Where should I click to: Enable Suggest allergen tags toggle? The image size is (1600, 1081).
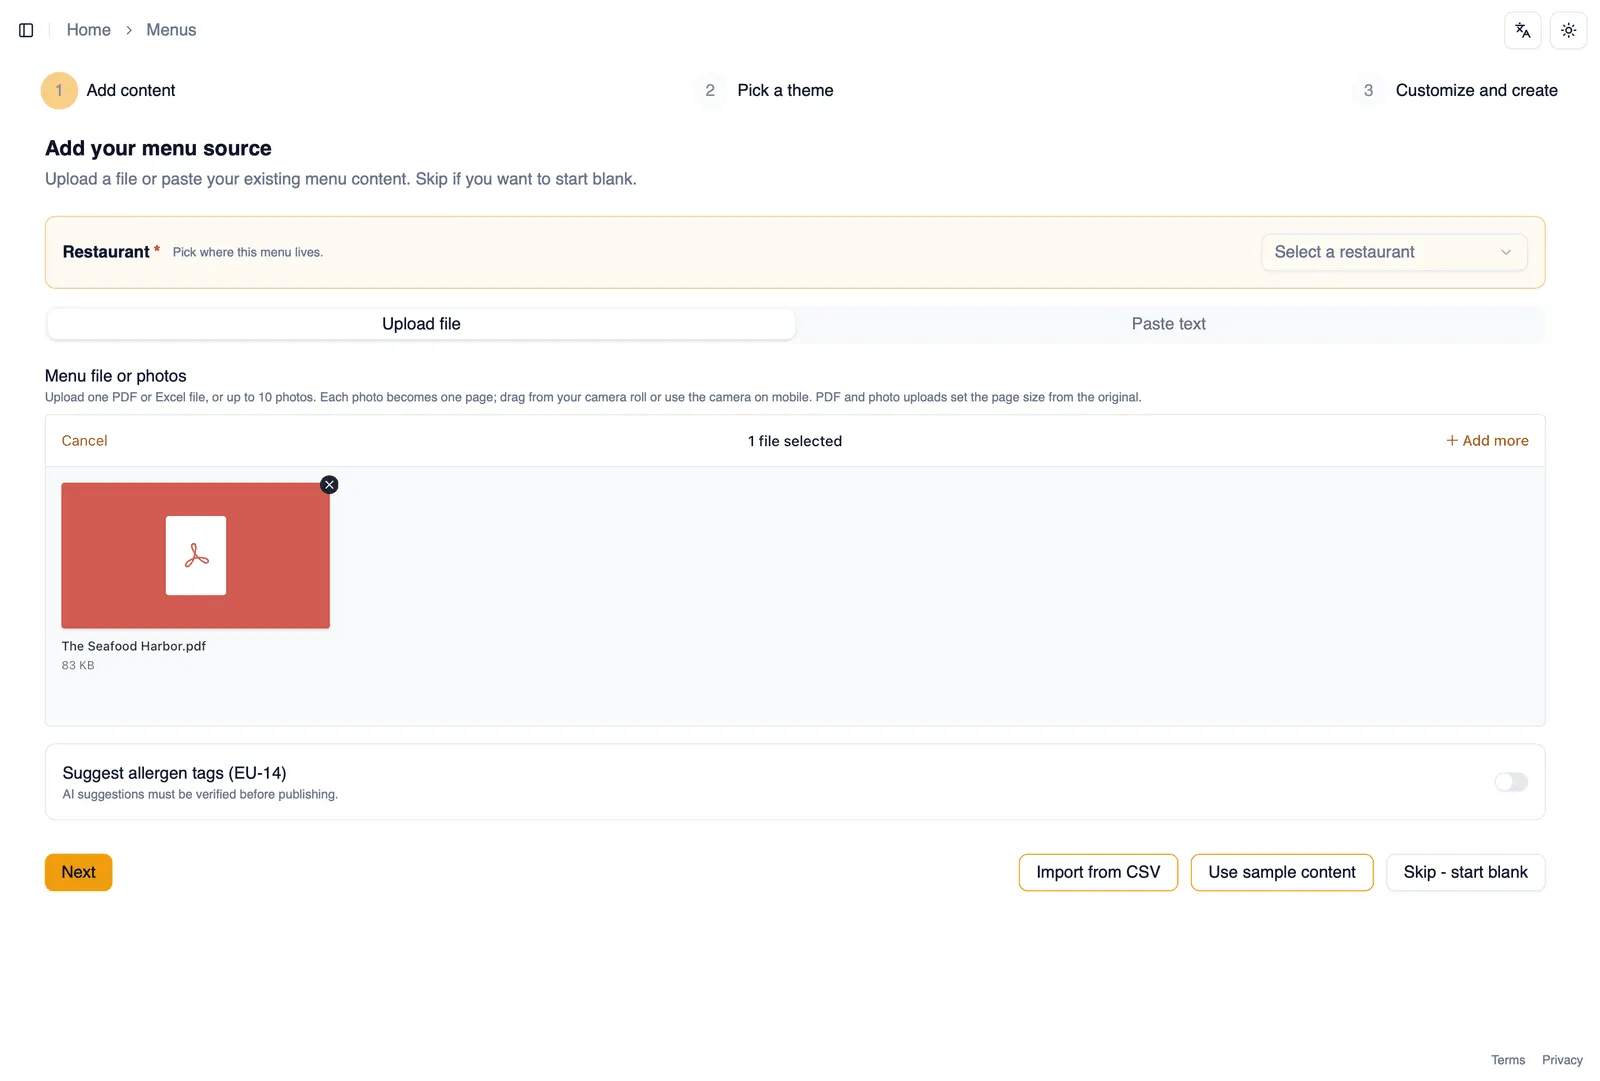tap(1511, 782)
